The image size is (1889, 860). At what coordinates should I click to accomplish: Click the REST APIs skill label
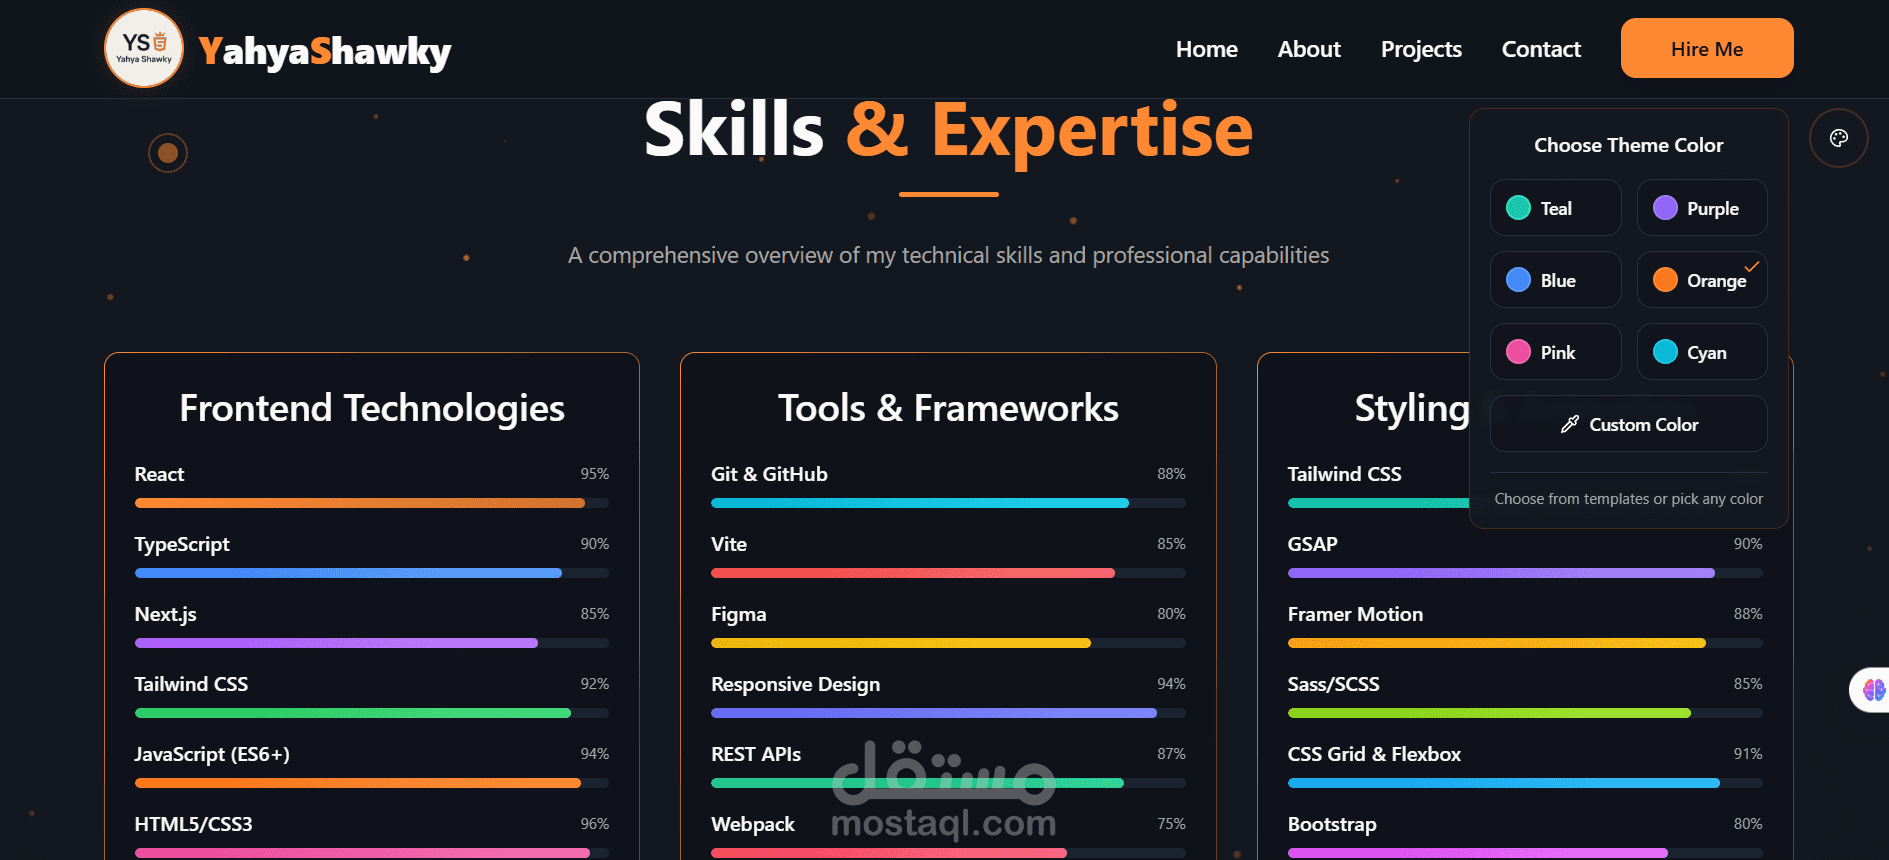(756, 754)
